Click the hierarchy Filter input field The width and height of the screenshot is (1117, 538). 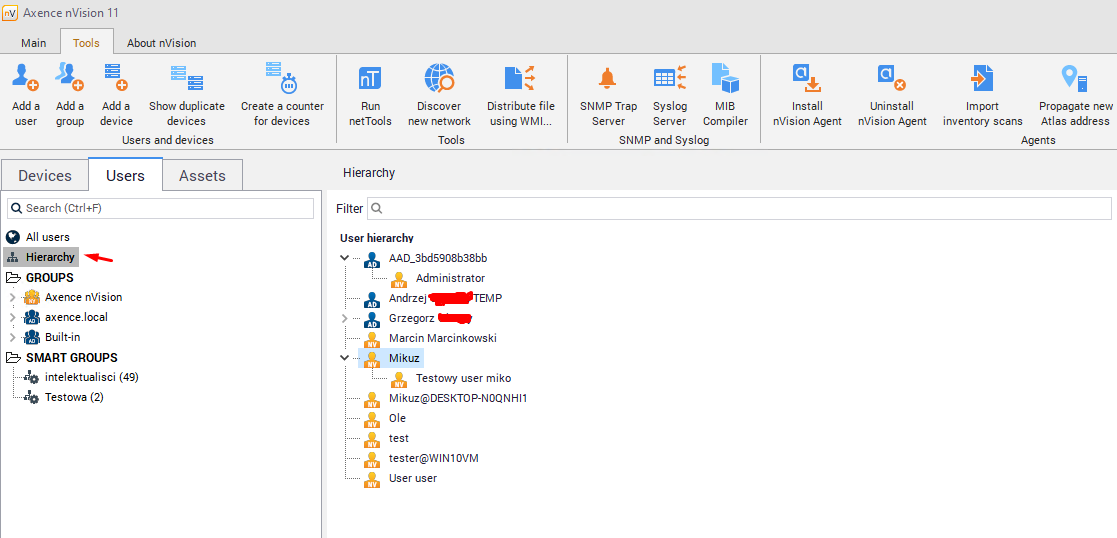(x=740, y=209)
